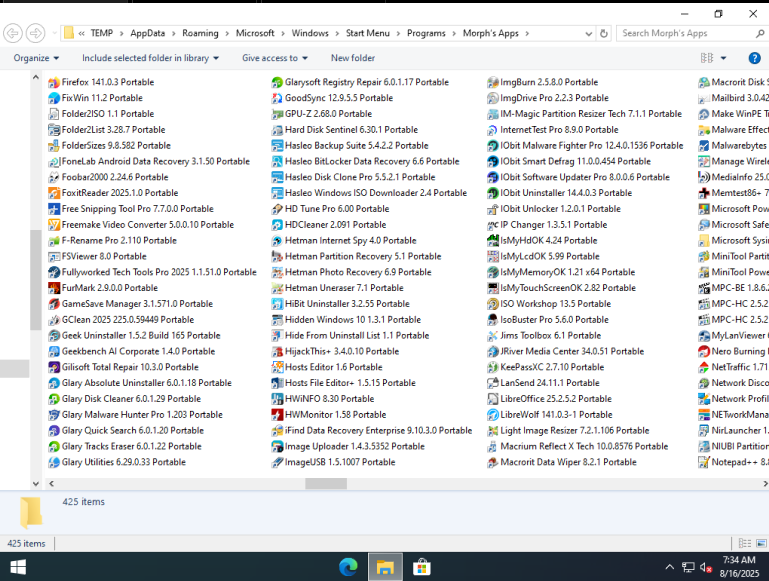769x581 pixels.
Task: Click the KeePassXC 2.7.10 Portable icon
Action: 492,367
